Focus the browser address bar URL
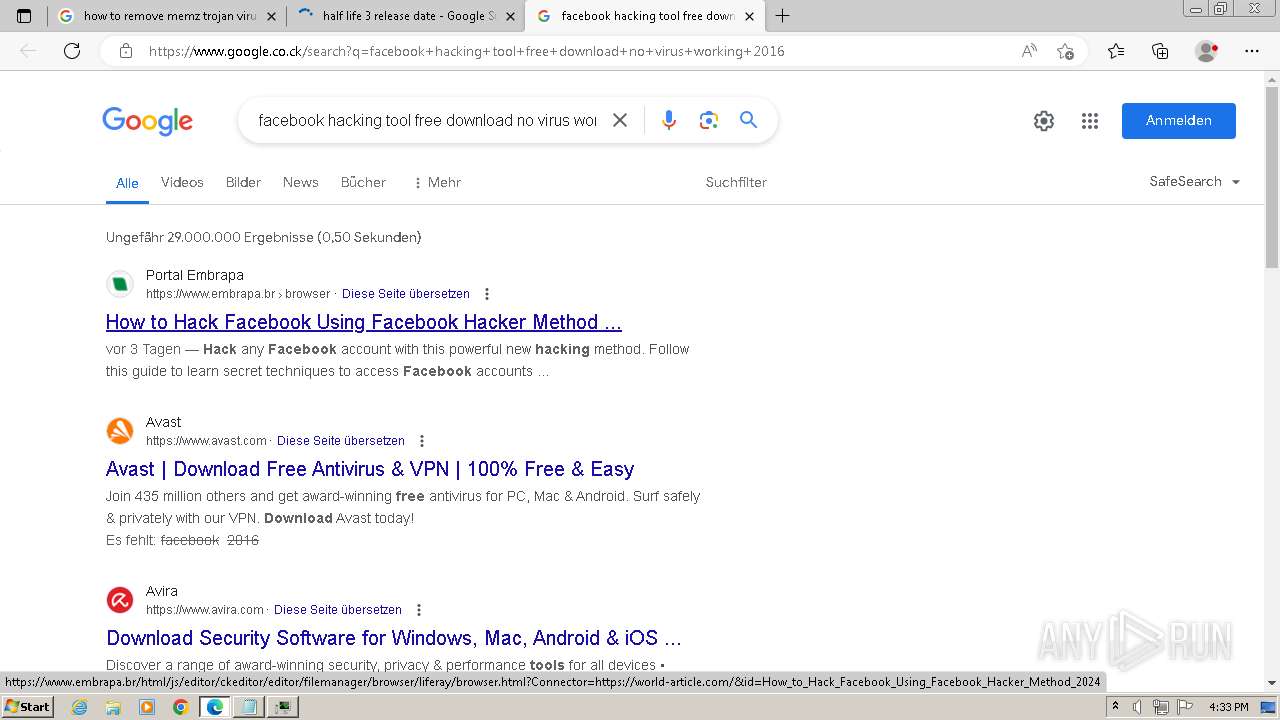Image resolution: width=1280 pixels, height=720 pixels. [x=466, y=51]
